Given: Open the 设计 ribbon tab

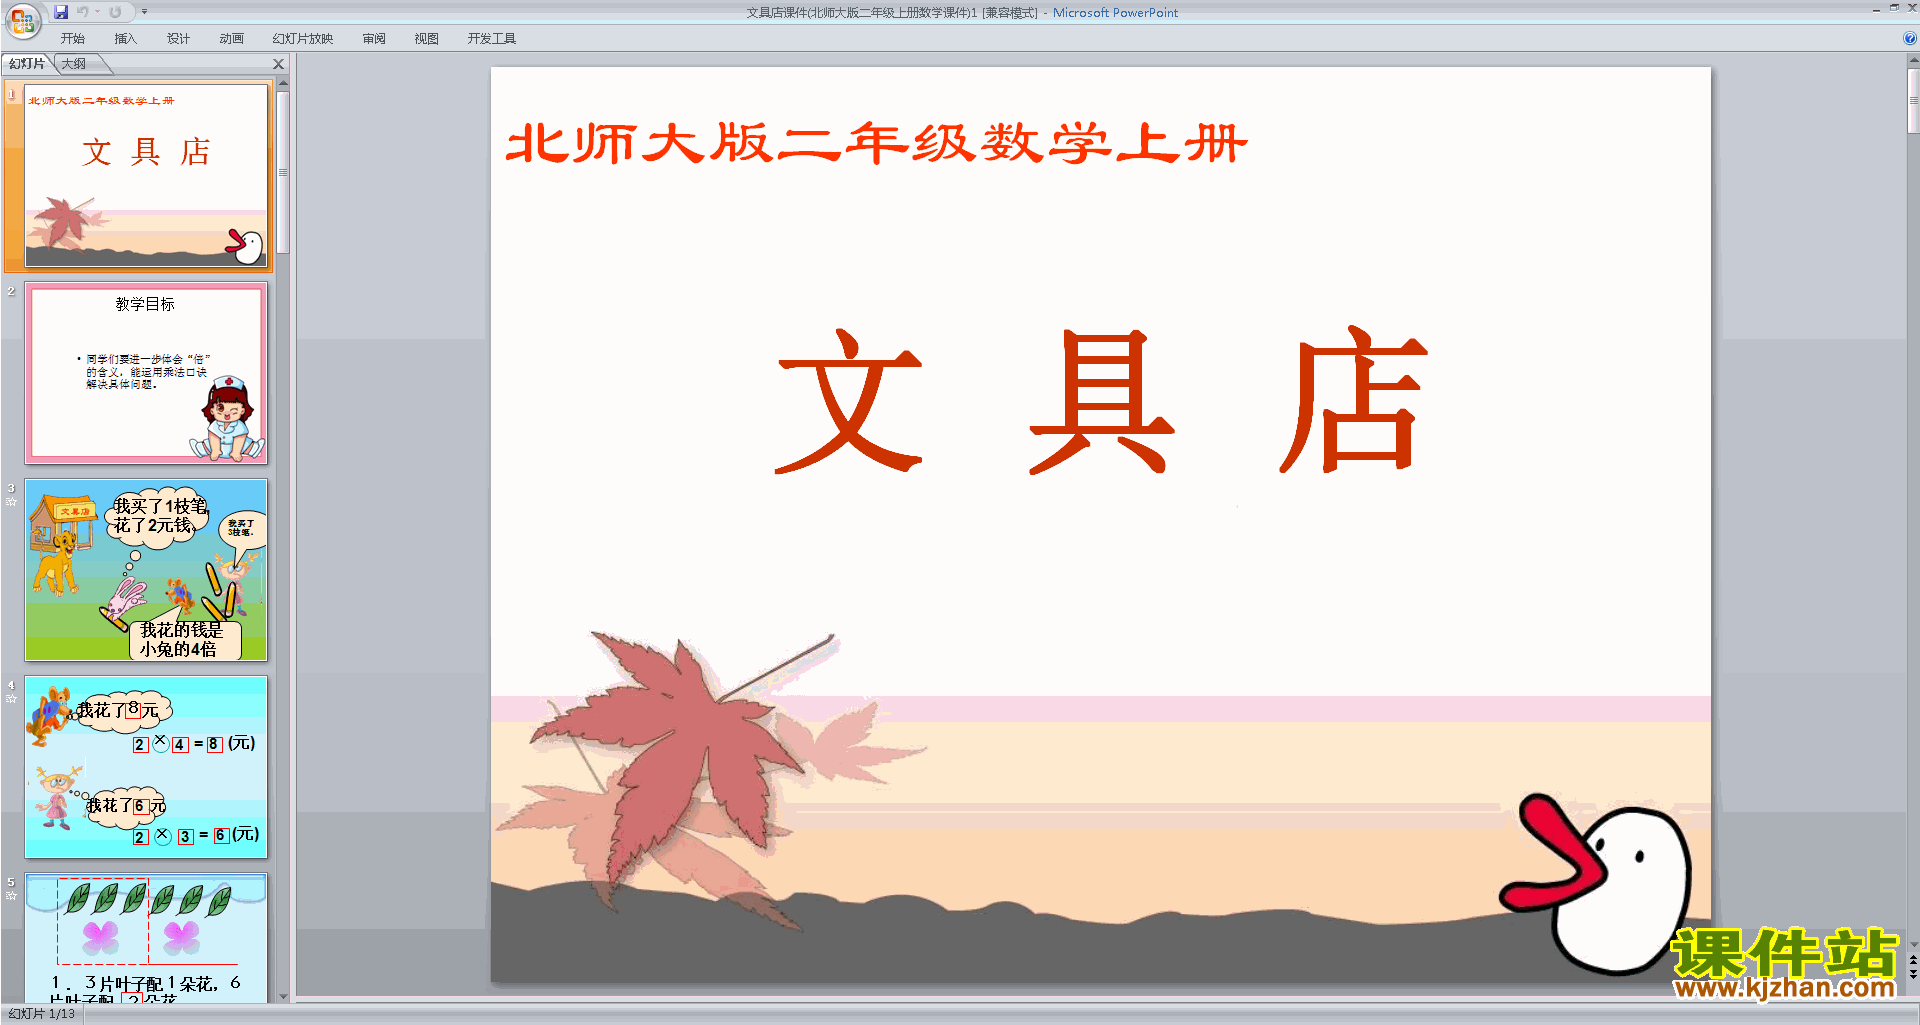Looking at the screenshot, I should click(x=179, y=39).
